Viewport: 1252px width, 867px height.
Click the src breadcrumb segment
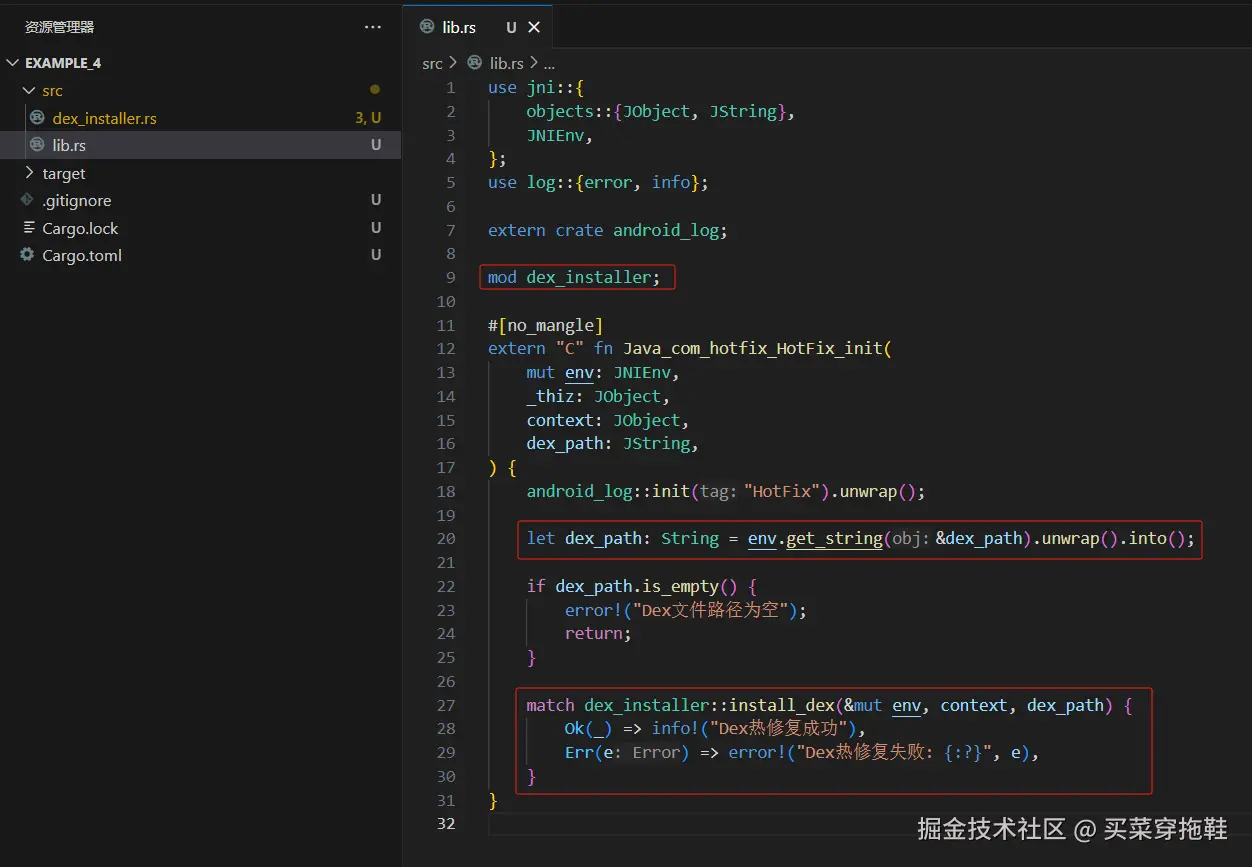[432, 63]
